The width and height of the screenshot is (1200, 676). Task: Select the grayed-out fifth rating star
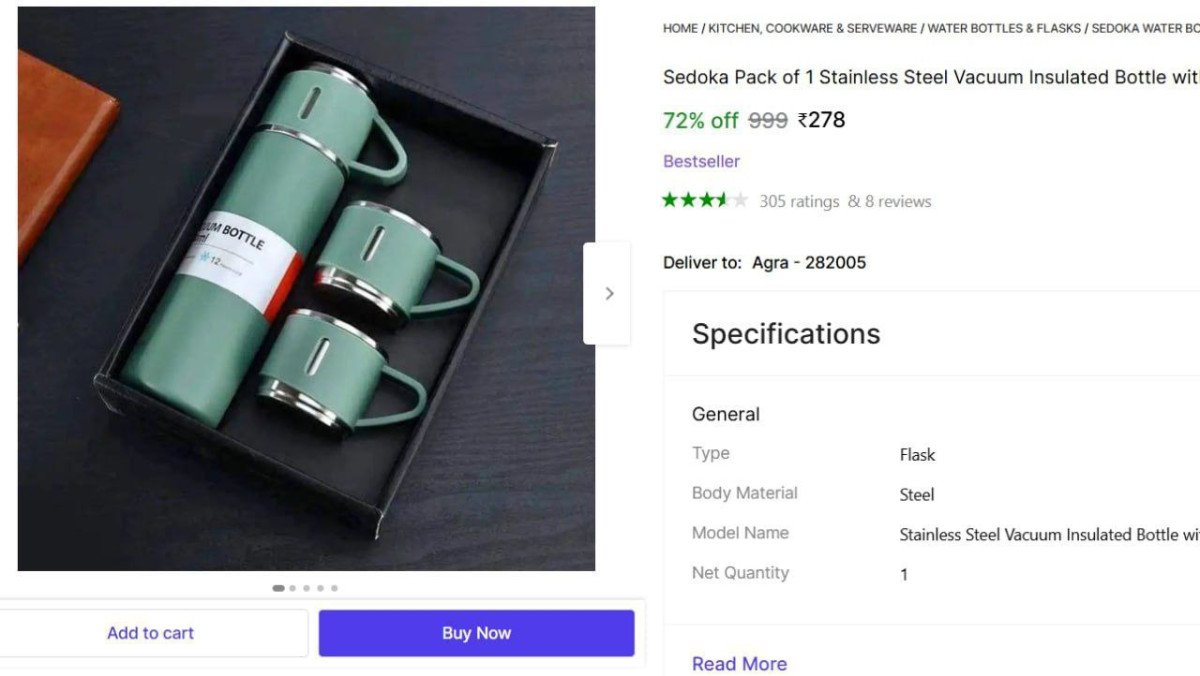pyautogui.click(x=741, y=199)
